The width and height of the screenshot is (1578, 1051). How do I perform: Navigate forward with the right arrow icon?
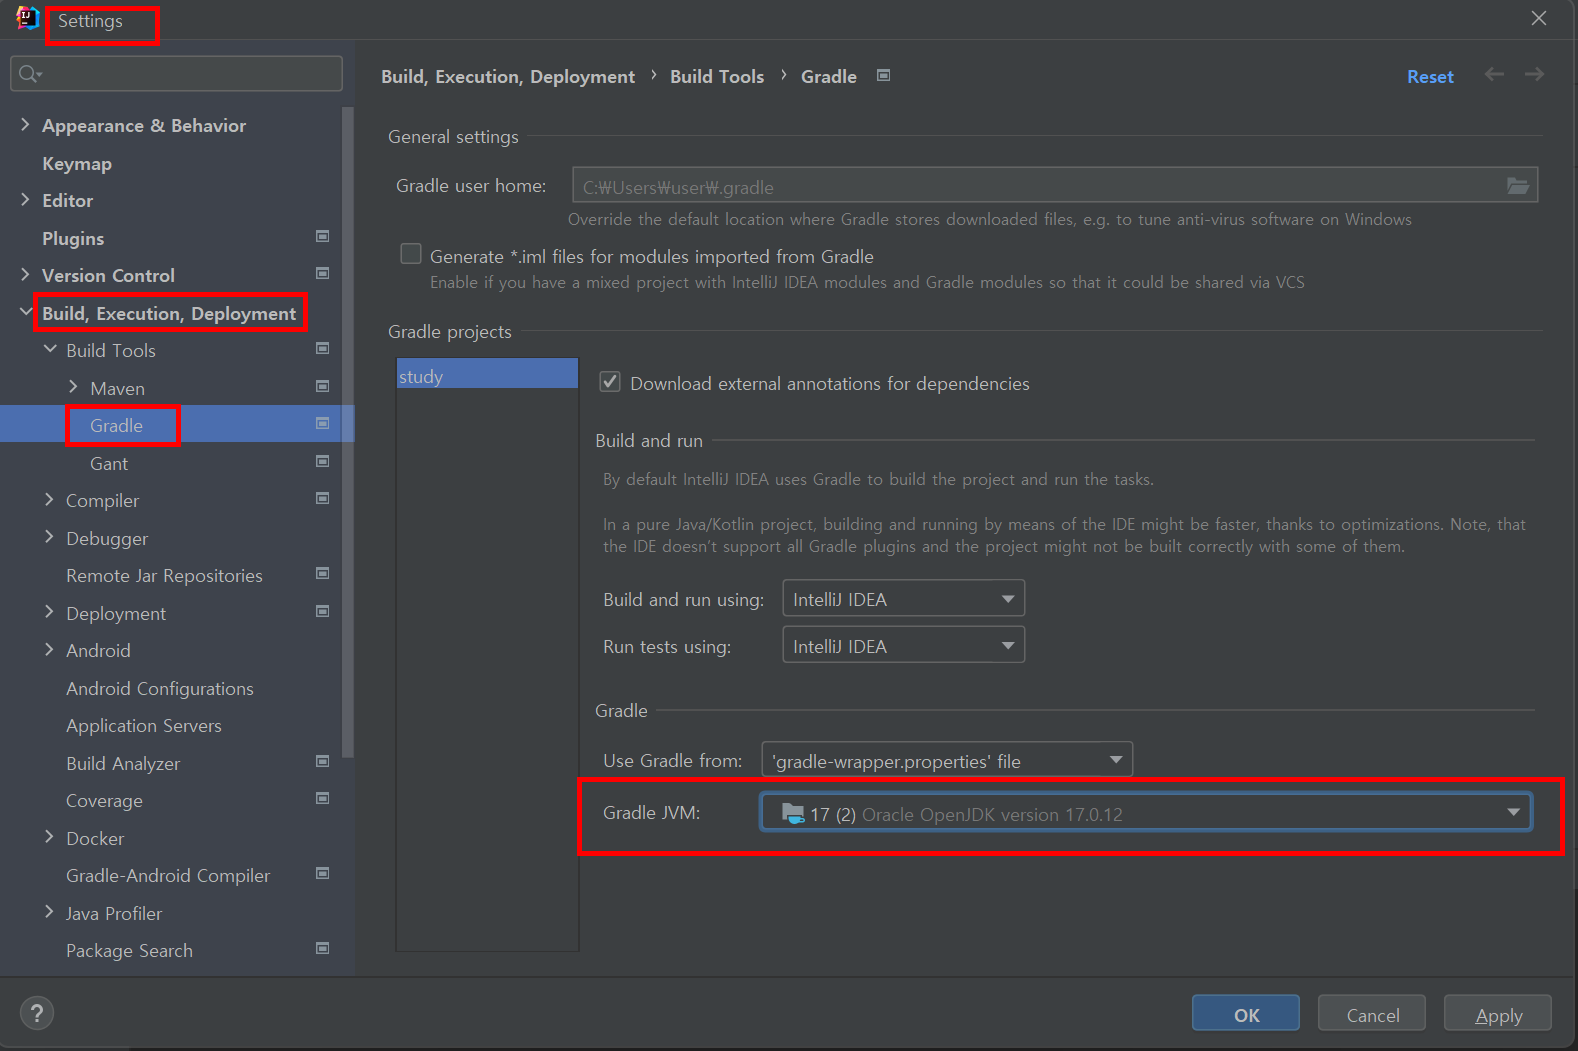point(1534,74)
